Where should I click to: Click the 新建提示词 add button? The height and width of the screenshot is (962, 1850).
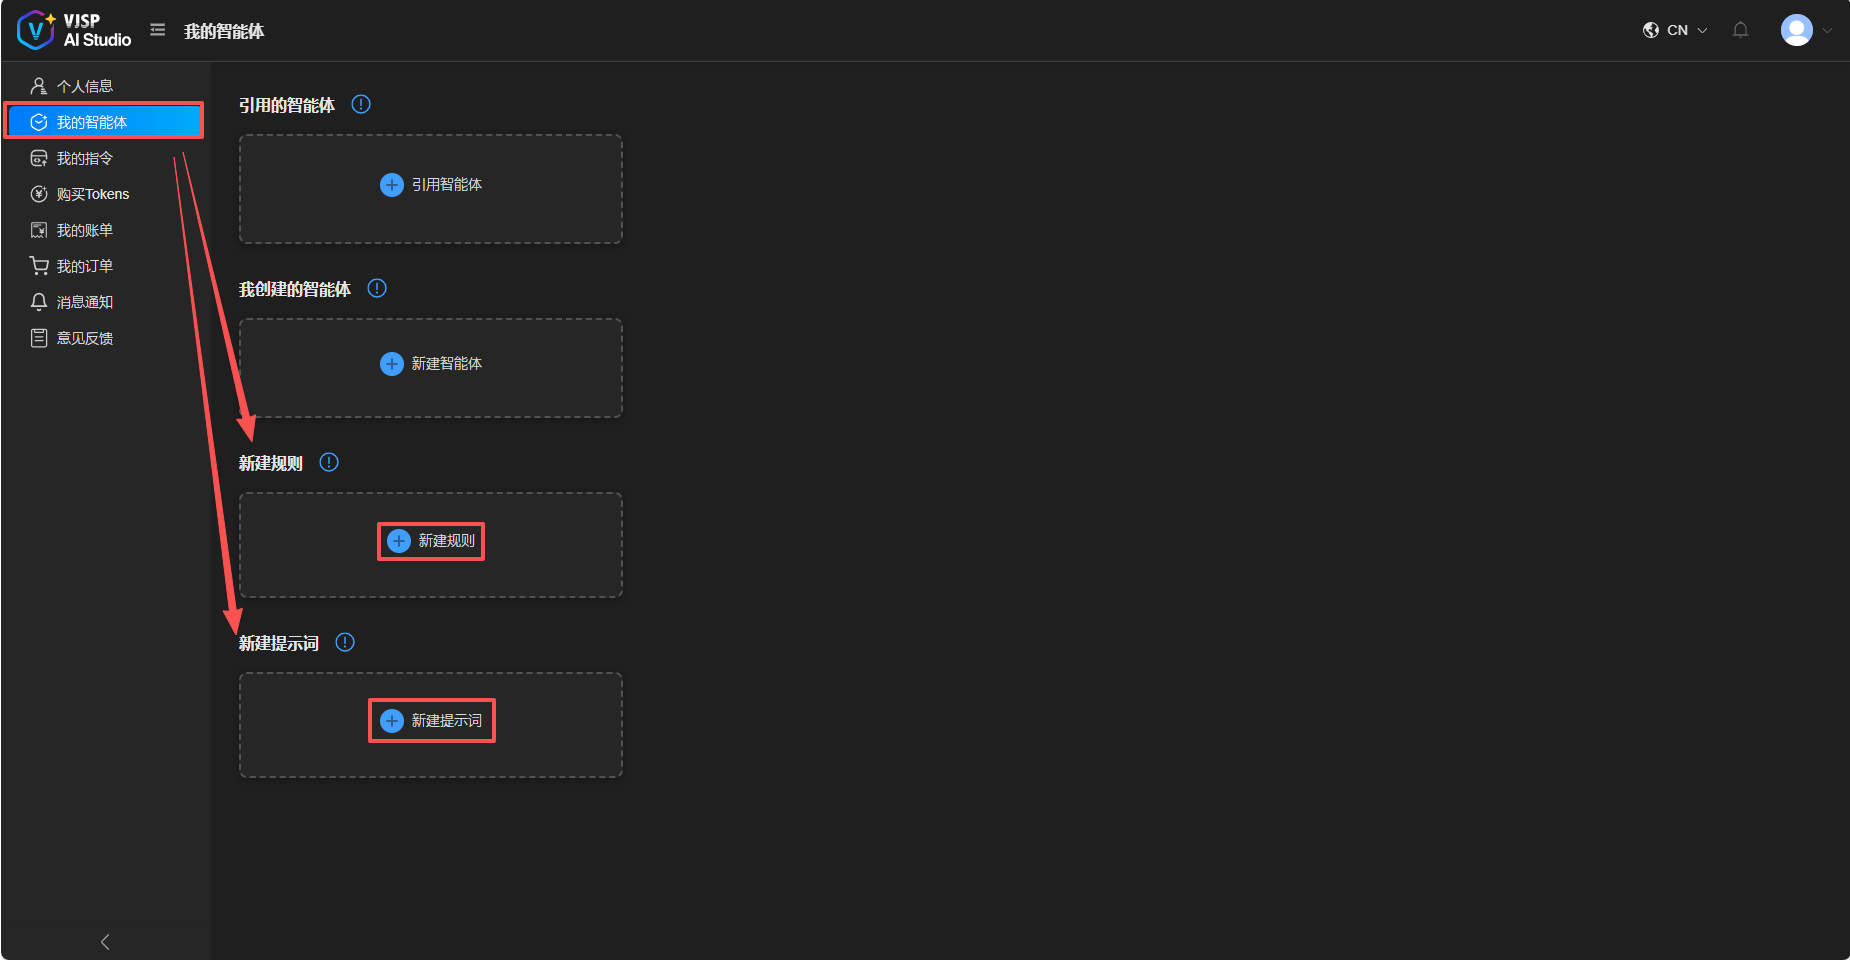click(431, 721)
